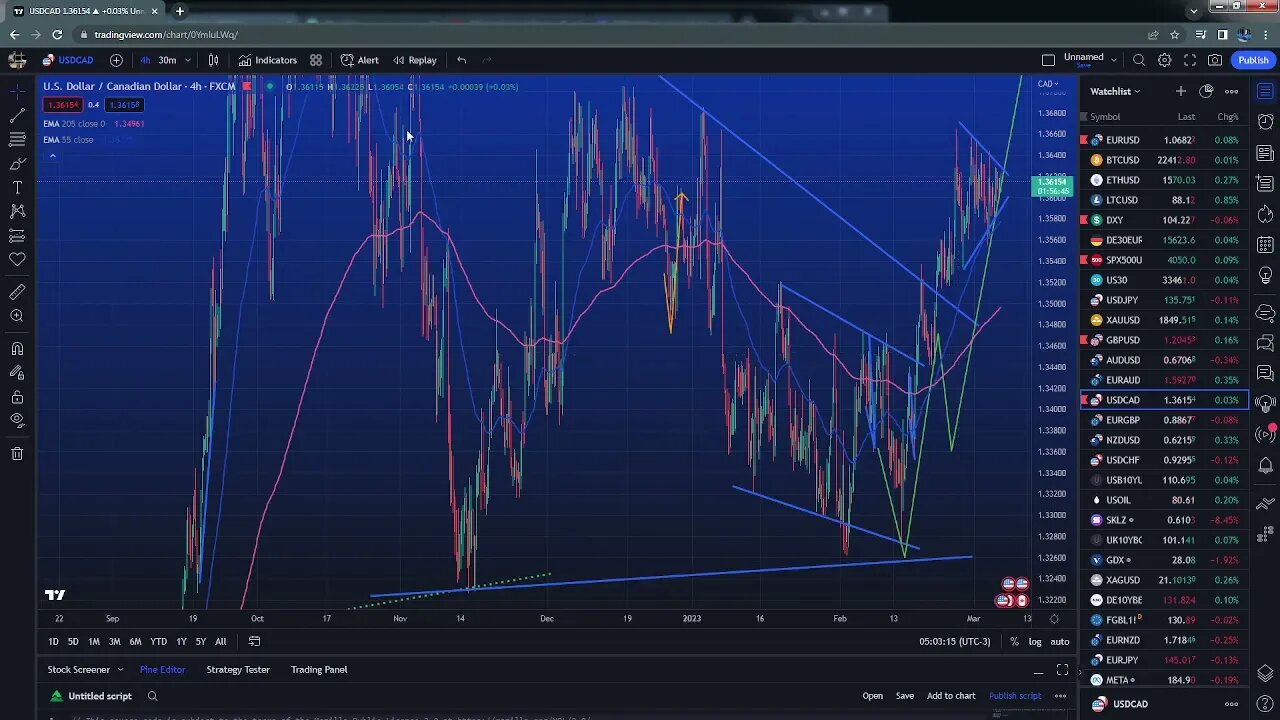Select the YTD date range
The image size is (1280, 720).
click(158, 641)
